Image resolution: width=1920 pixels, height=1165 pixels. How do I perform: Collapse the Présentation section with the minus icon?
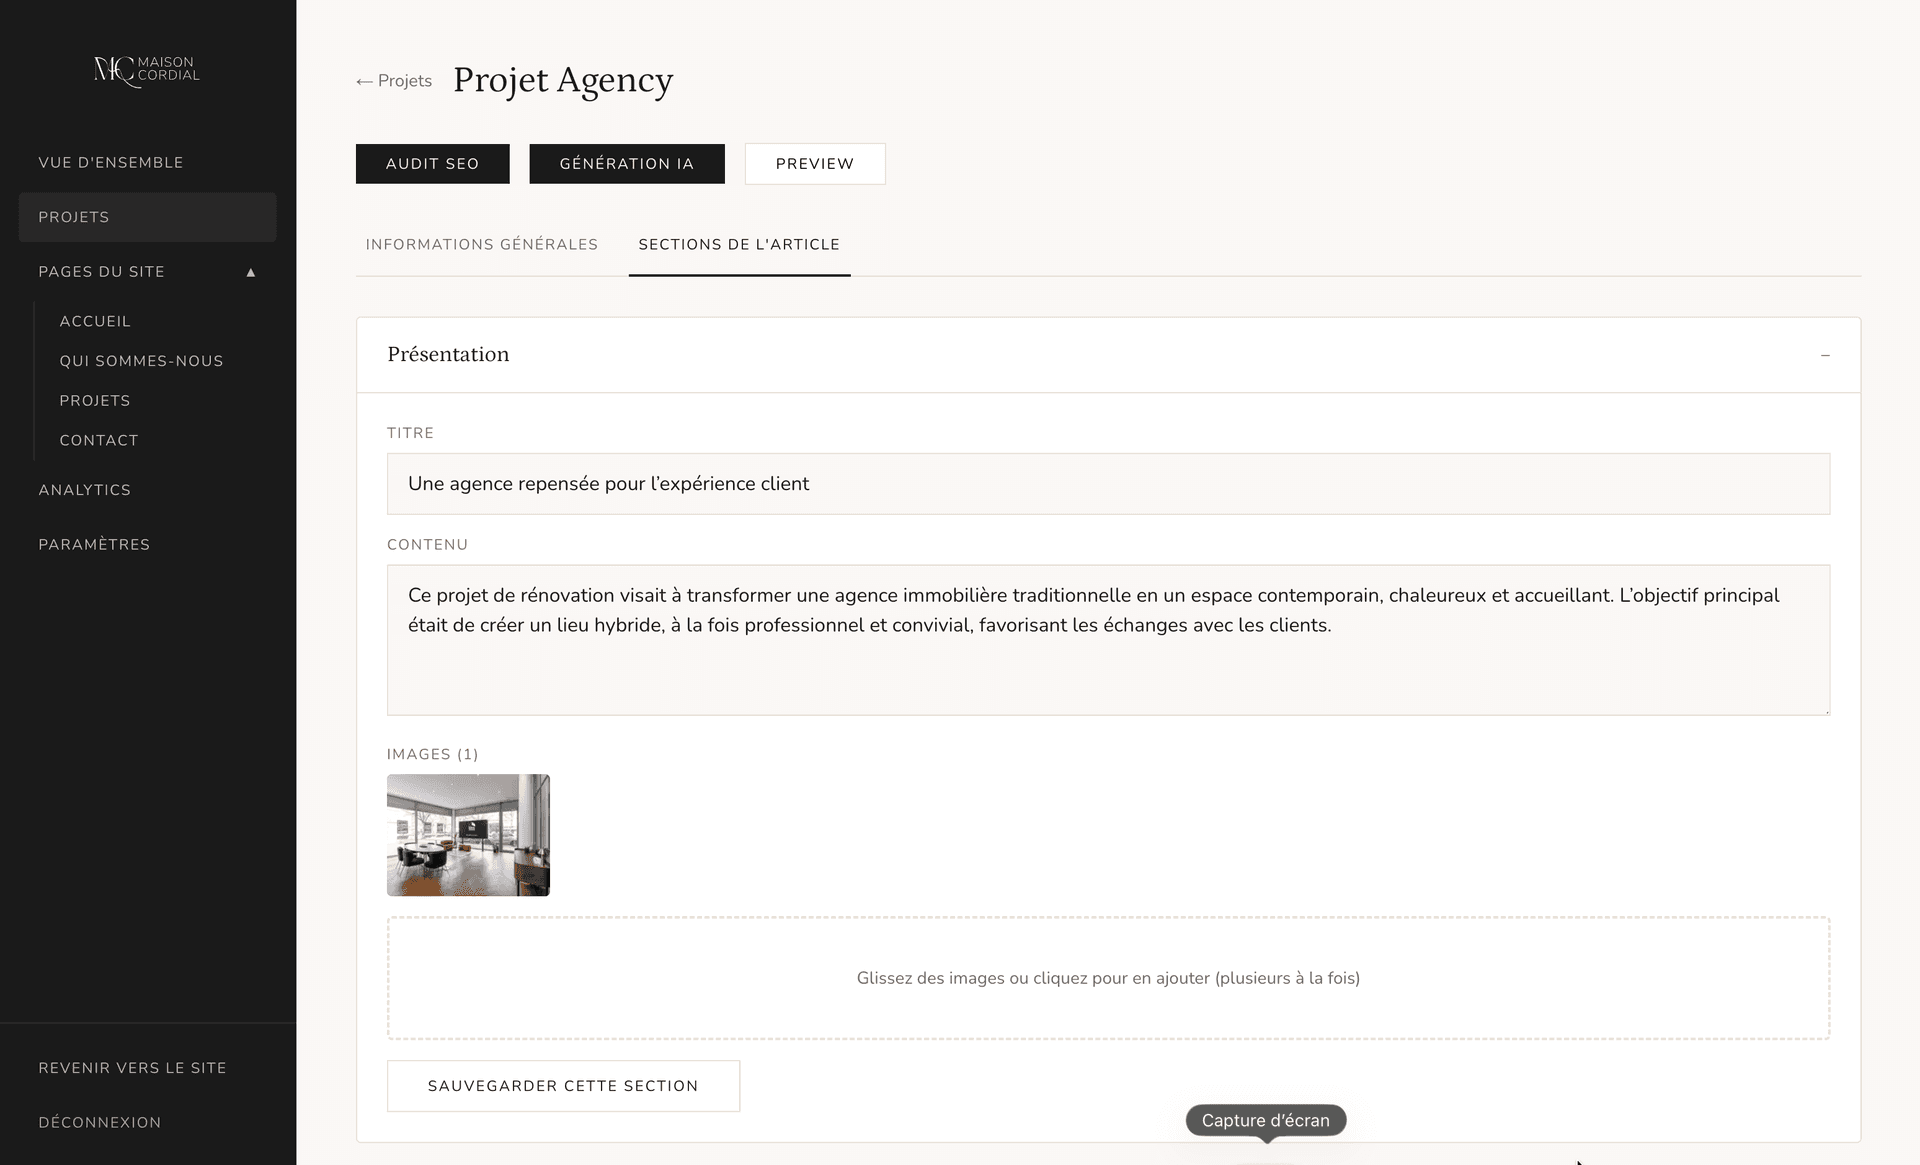click(1825, 355)
